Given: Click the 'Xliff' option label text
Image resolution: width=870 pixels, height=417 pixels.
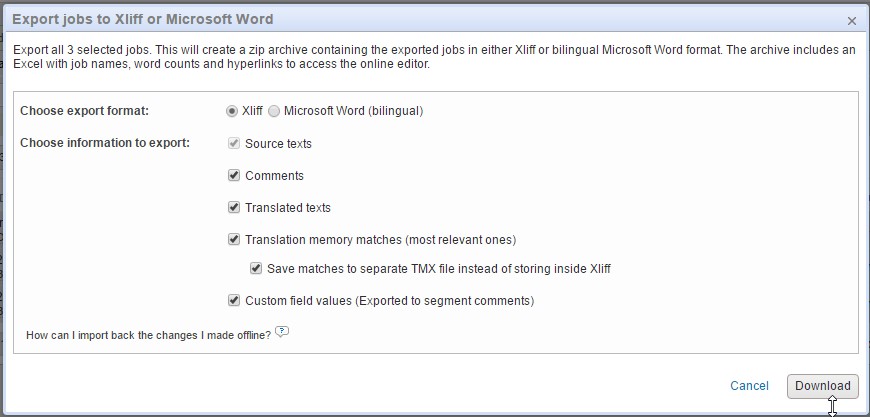Looking at the screenshot, I should point(252,111).
